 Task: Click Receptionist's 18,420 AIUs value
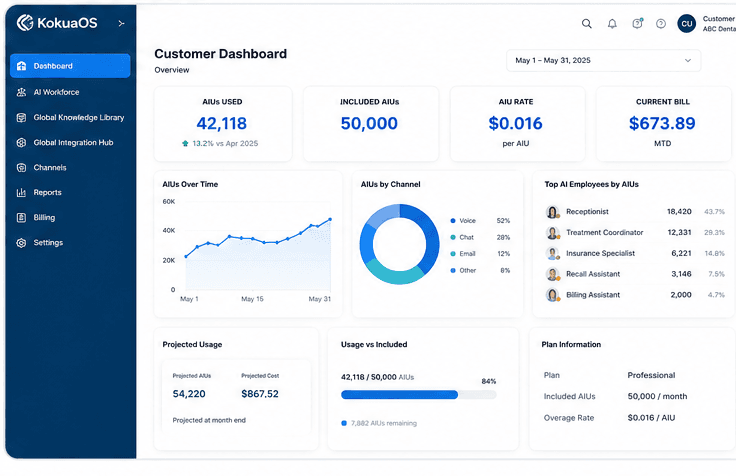679,212
